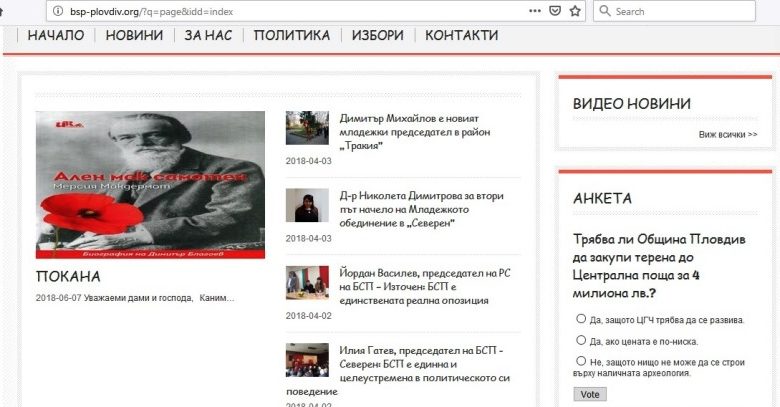Click the site information icon in address bar
Image resolution: width=780 pixels, height=407 pixels.
click(58, 11)
